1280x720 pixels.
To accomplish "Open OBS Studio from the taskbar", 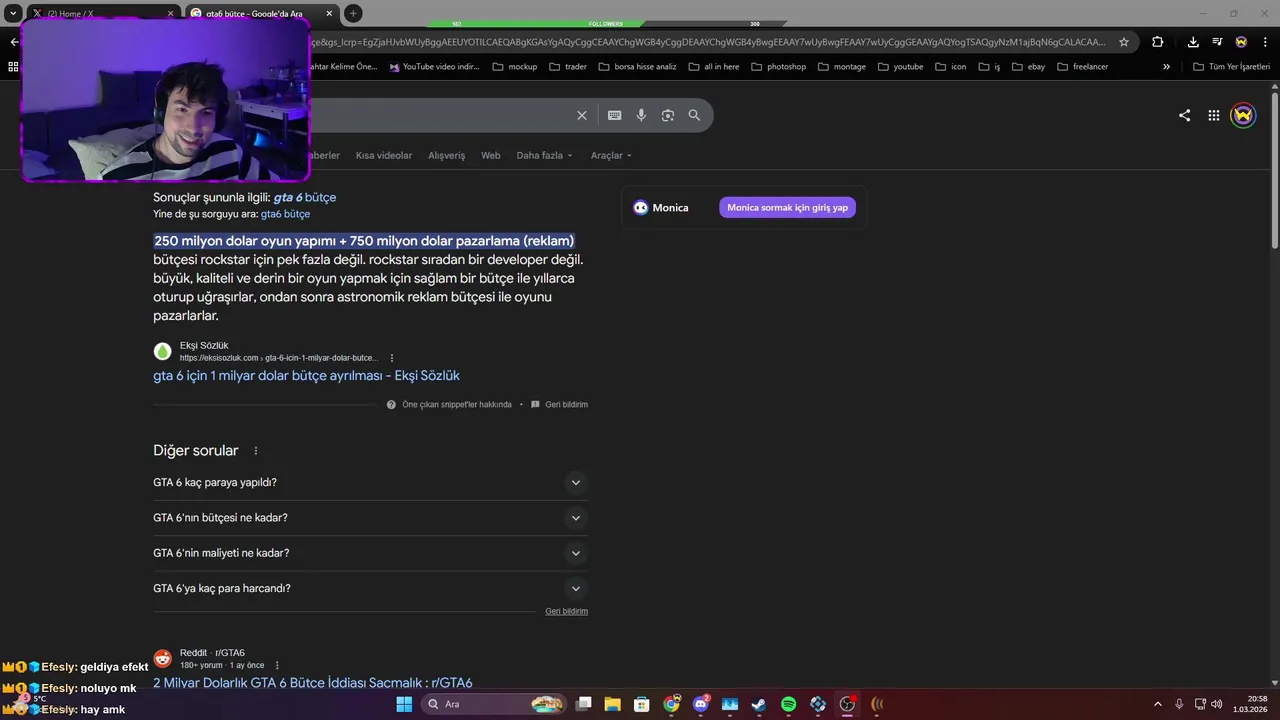I will tap(847, 704).
